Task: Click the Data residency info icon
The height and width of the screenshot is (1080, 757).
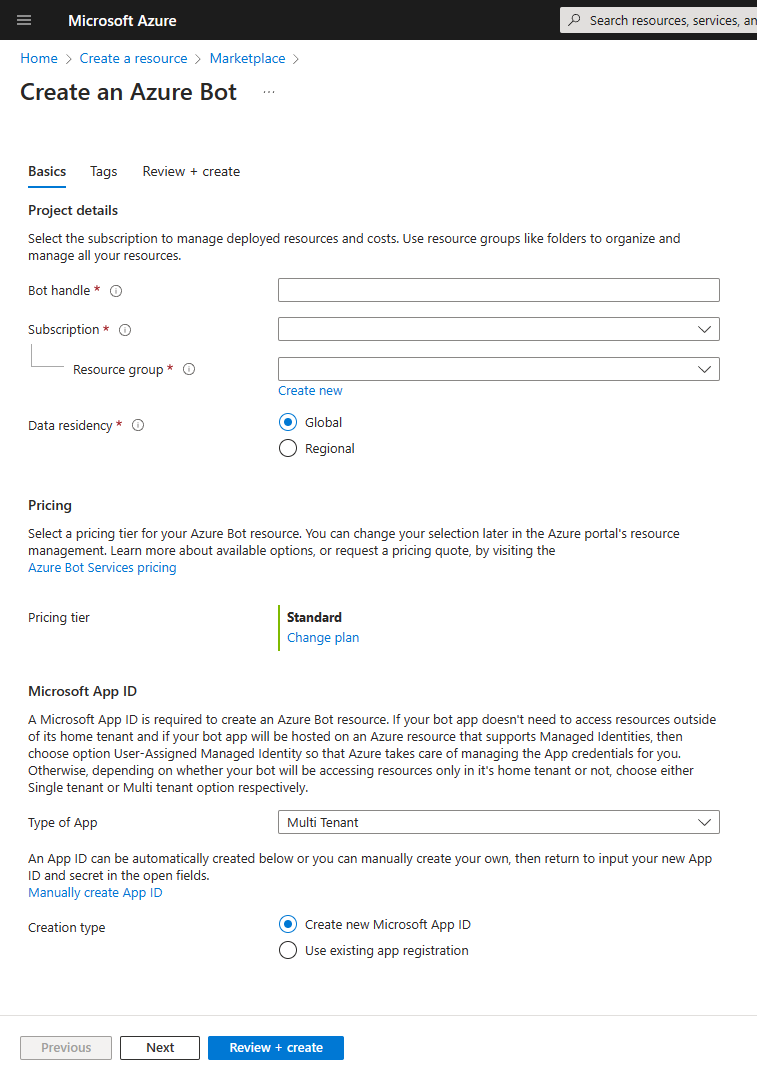Action: [x=137, y=425]
